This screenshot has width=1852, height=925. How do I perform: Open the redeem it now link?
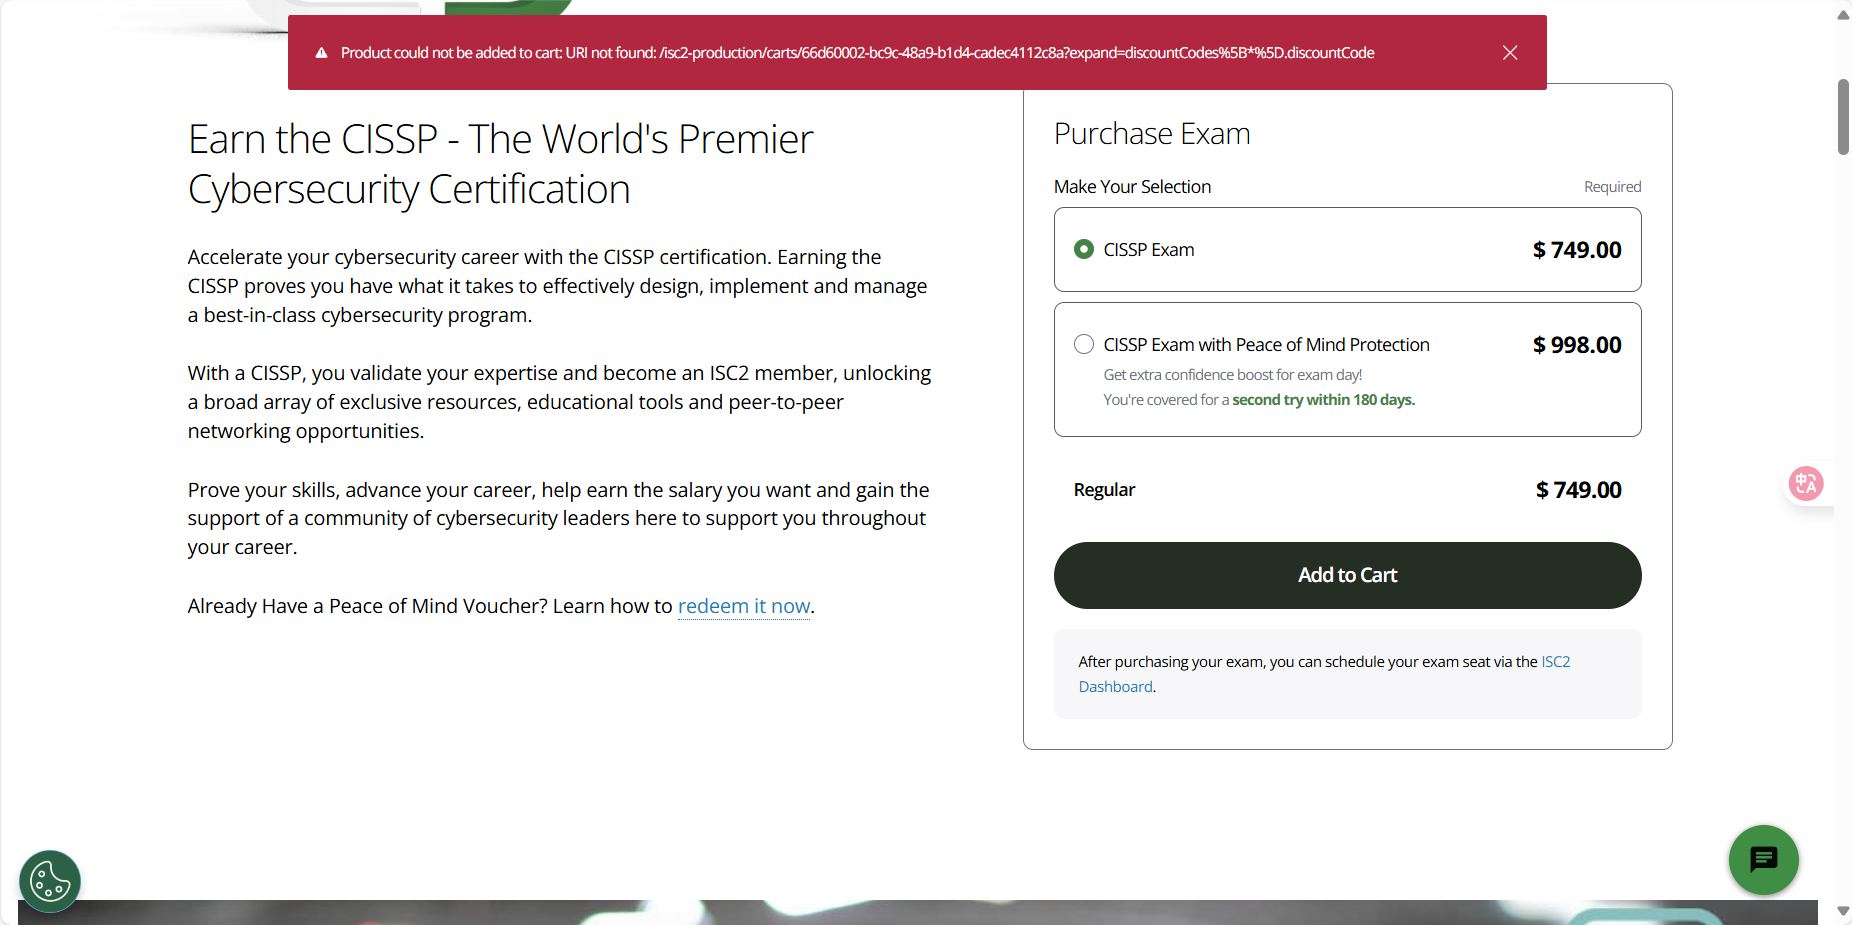click(743, 606)
